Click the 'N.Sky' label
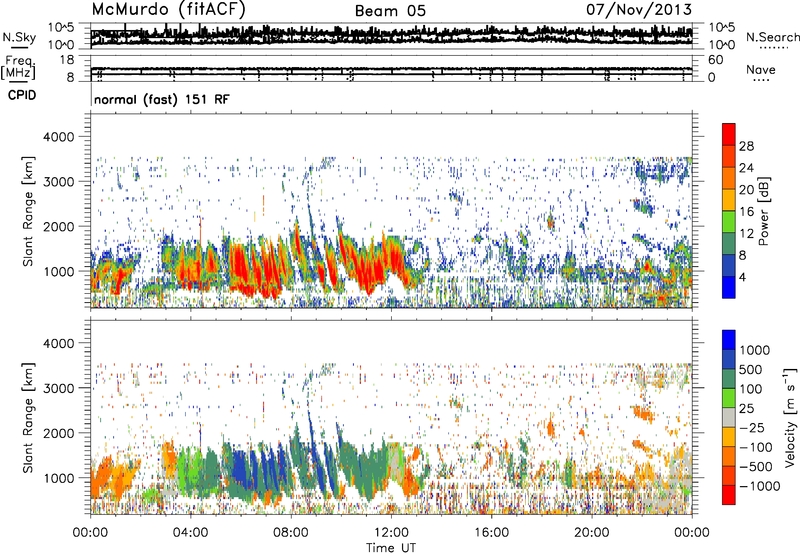Screen dimensions: 800x554 (x=19, y=37)
